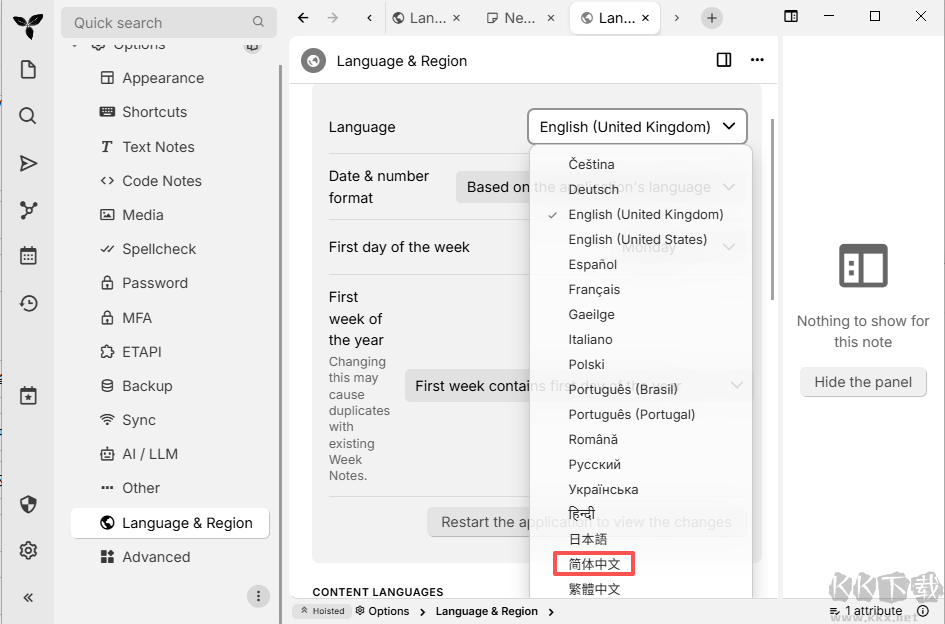Click the starred calendar bookmark icon
945x624 pixels.
(x=28, y=396)
